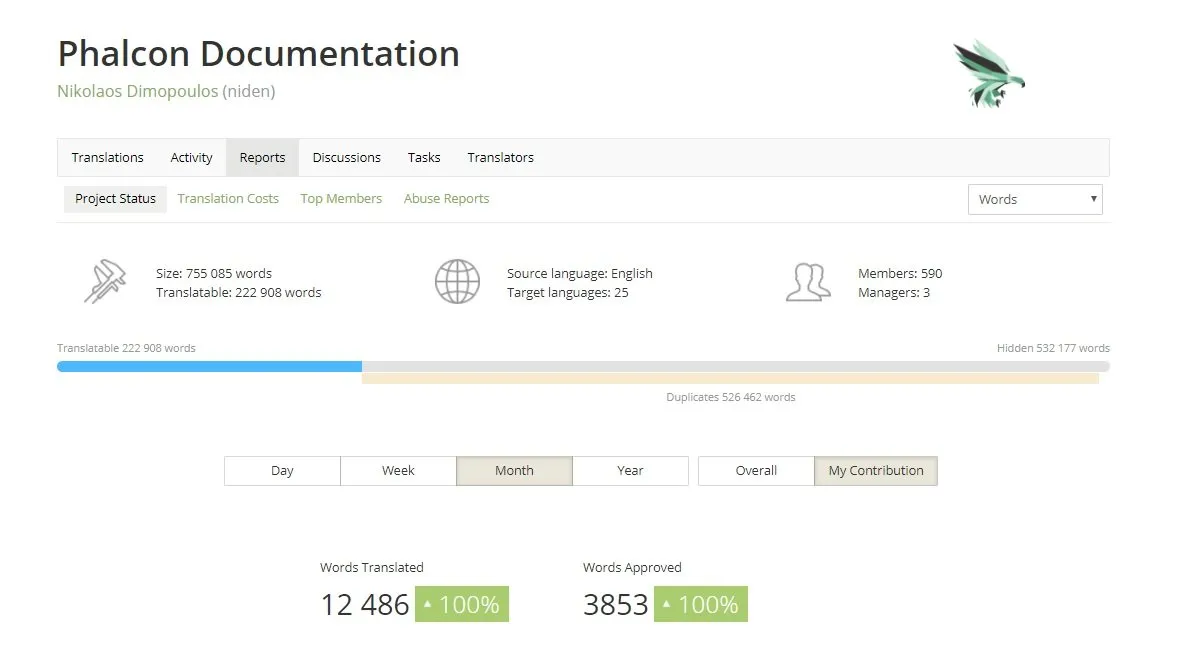Click the Words Approved label
Image resolution: width=1190 pixels, height=671 pixels.
pyautogui.click(x=632, y=567)
